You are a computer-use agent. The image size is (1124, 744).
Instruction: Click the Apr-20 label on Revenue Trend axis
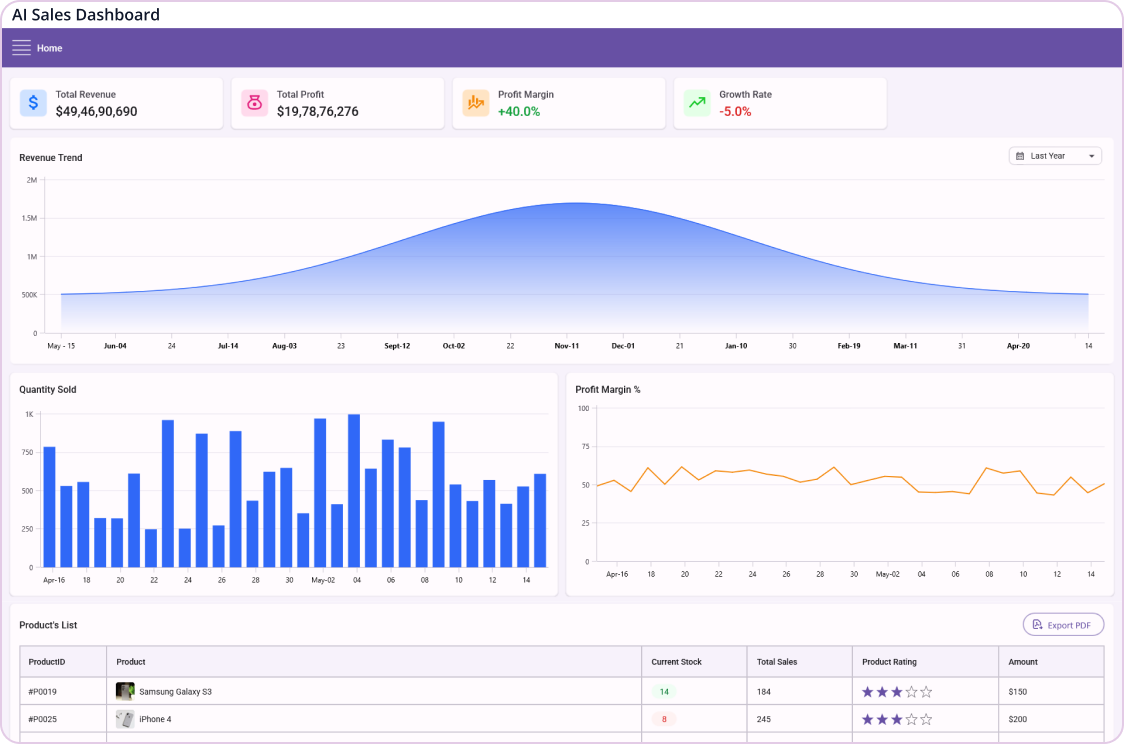pyautogui.click(x=1018, y=345)
